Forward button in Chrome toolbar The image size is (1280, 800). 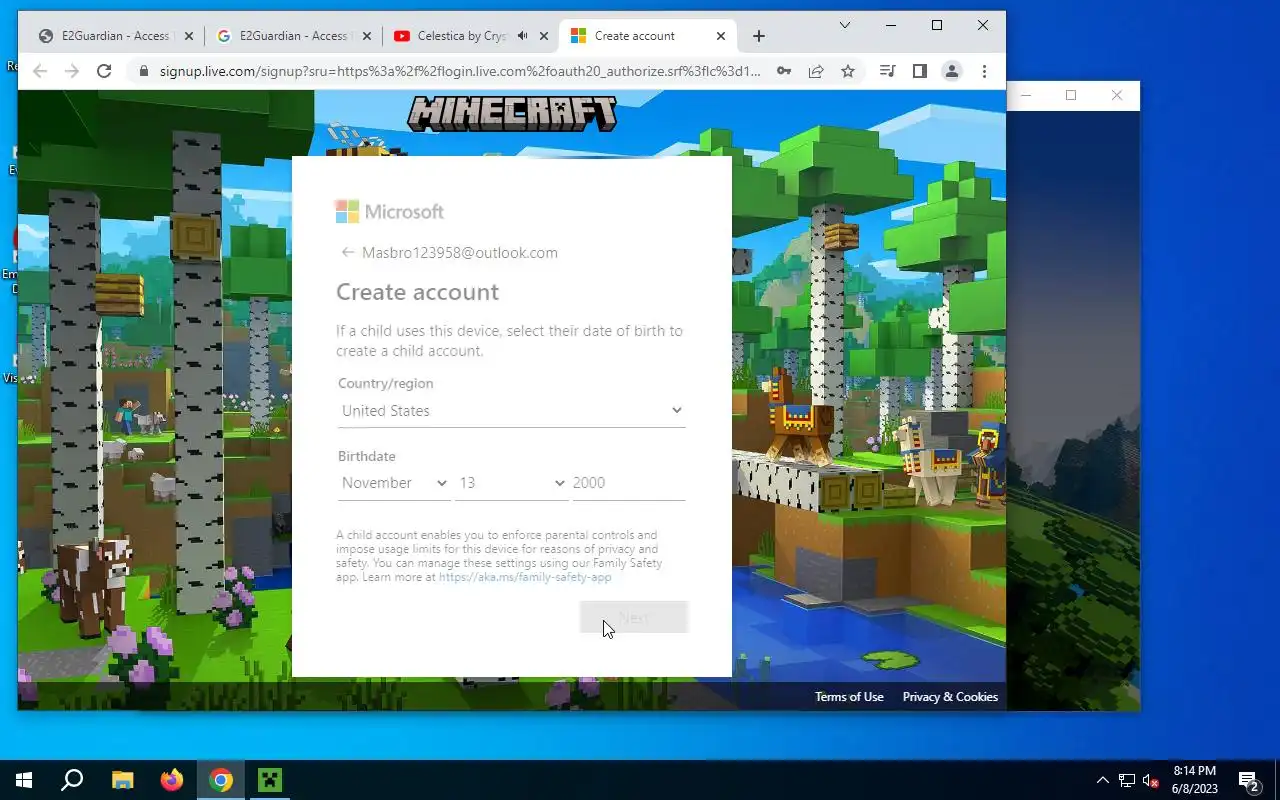[x=72, y=71]
